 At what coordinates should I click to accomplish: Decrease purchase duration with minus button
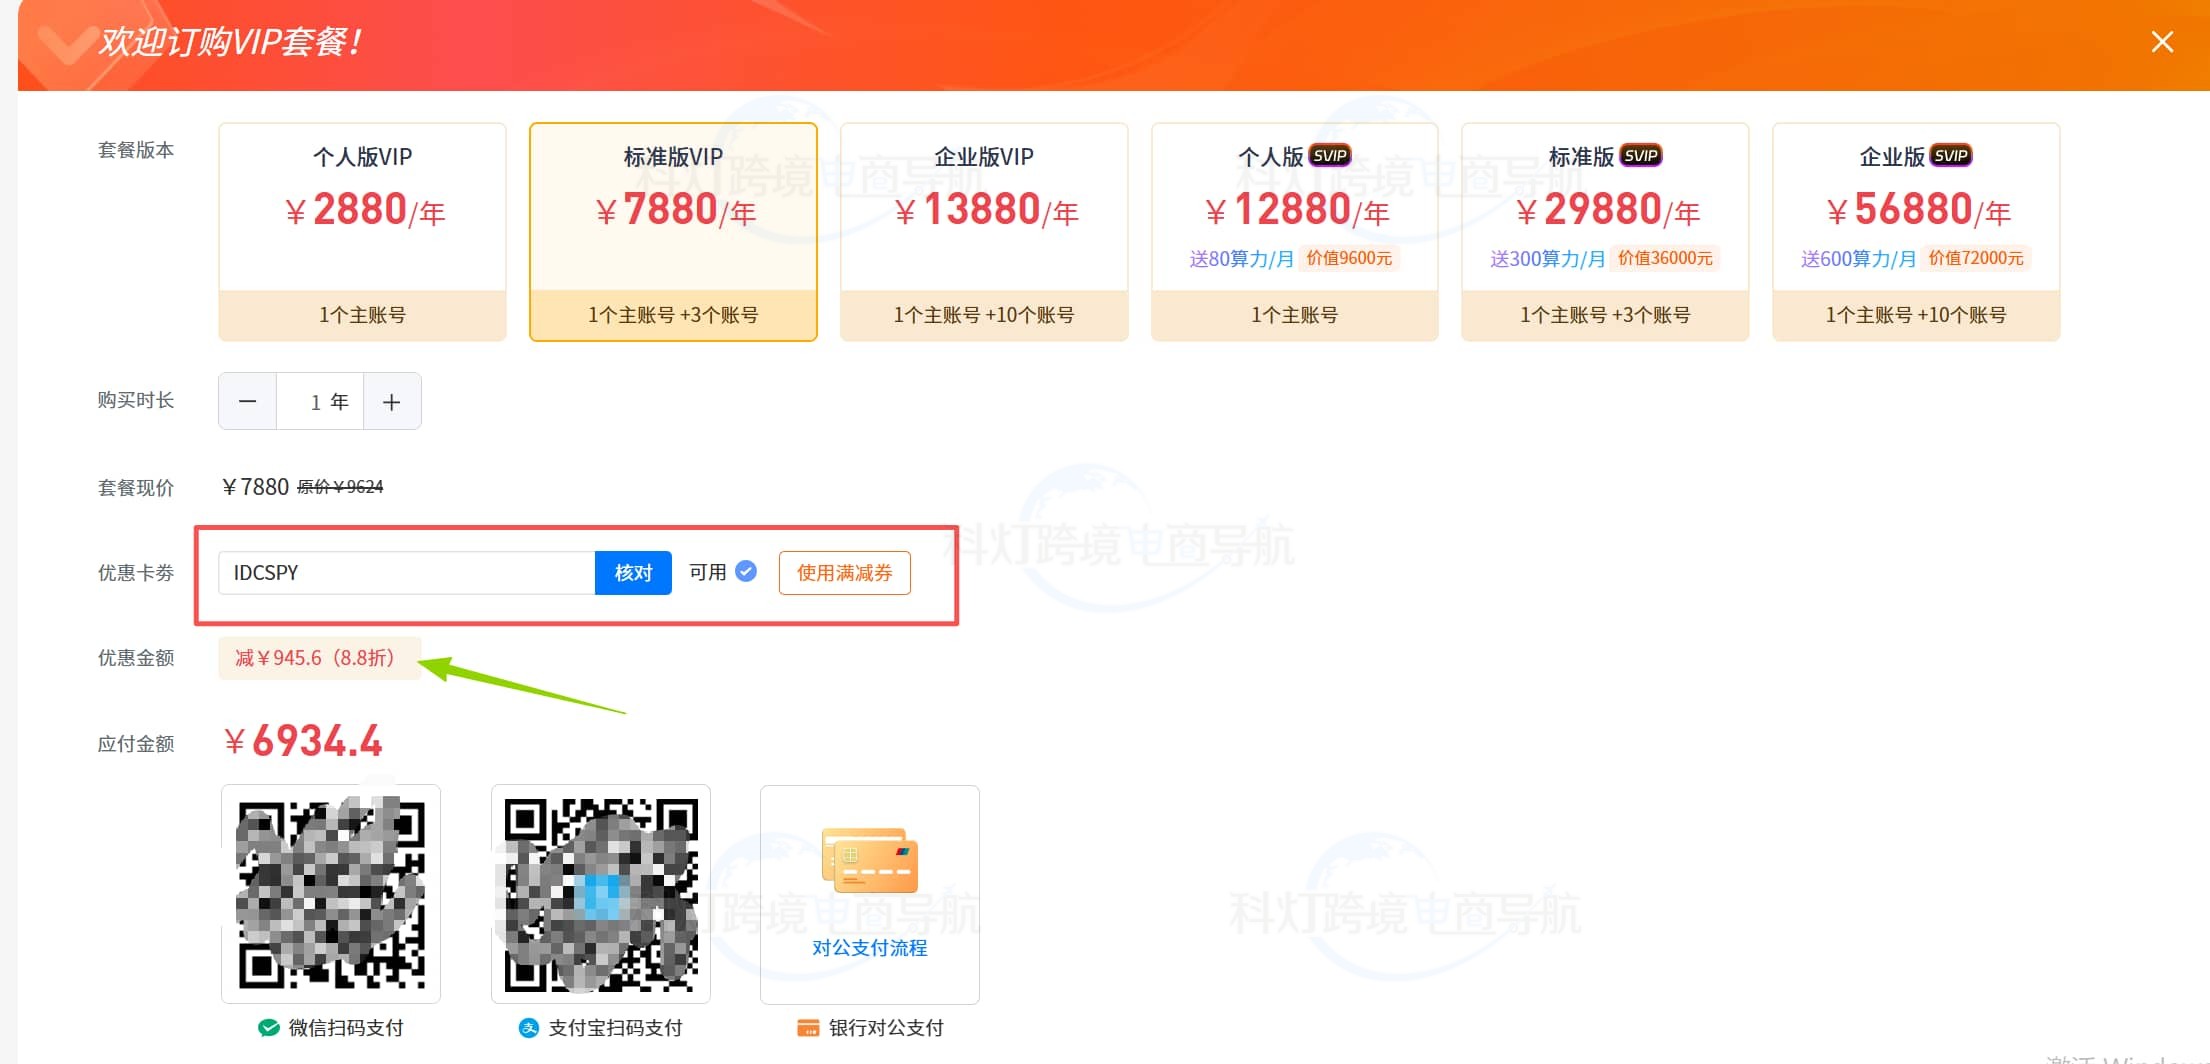coord(248,402)
